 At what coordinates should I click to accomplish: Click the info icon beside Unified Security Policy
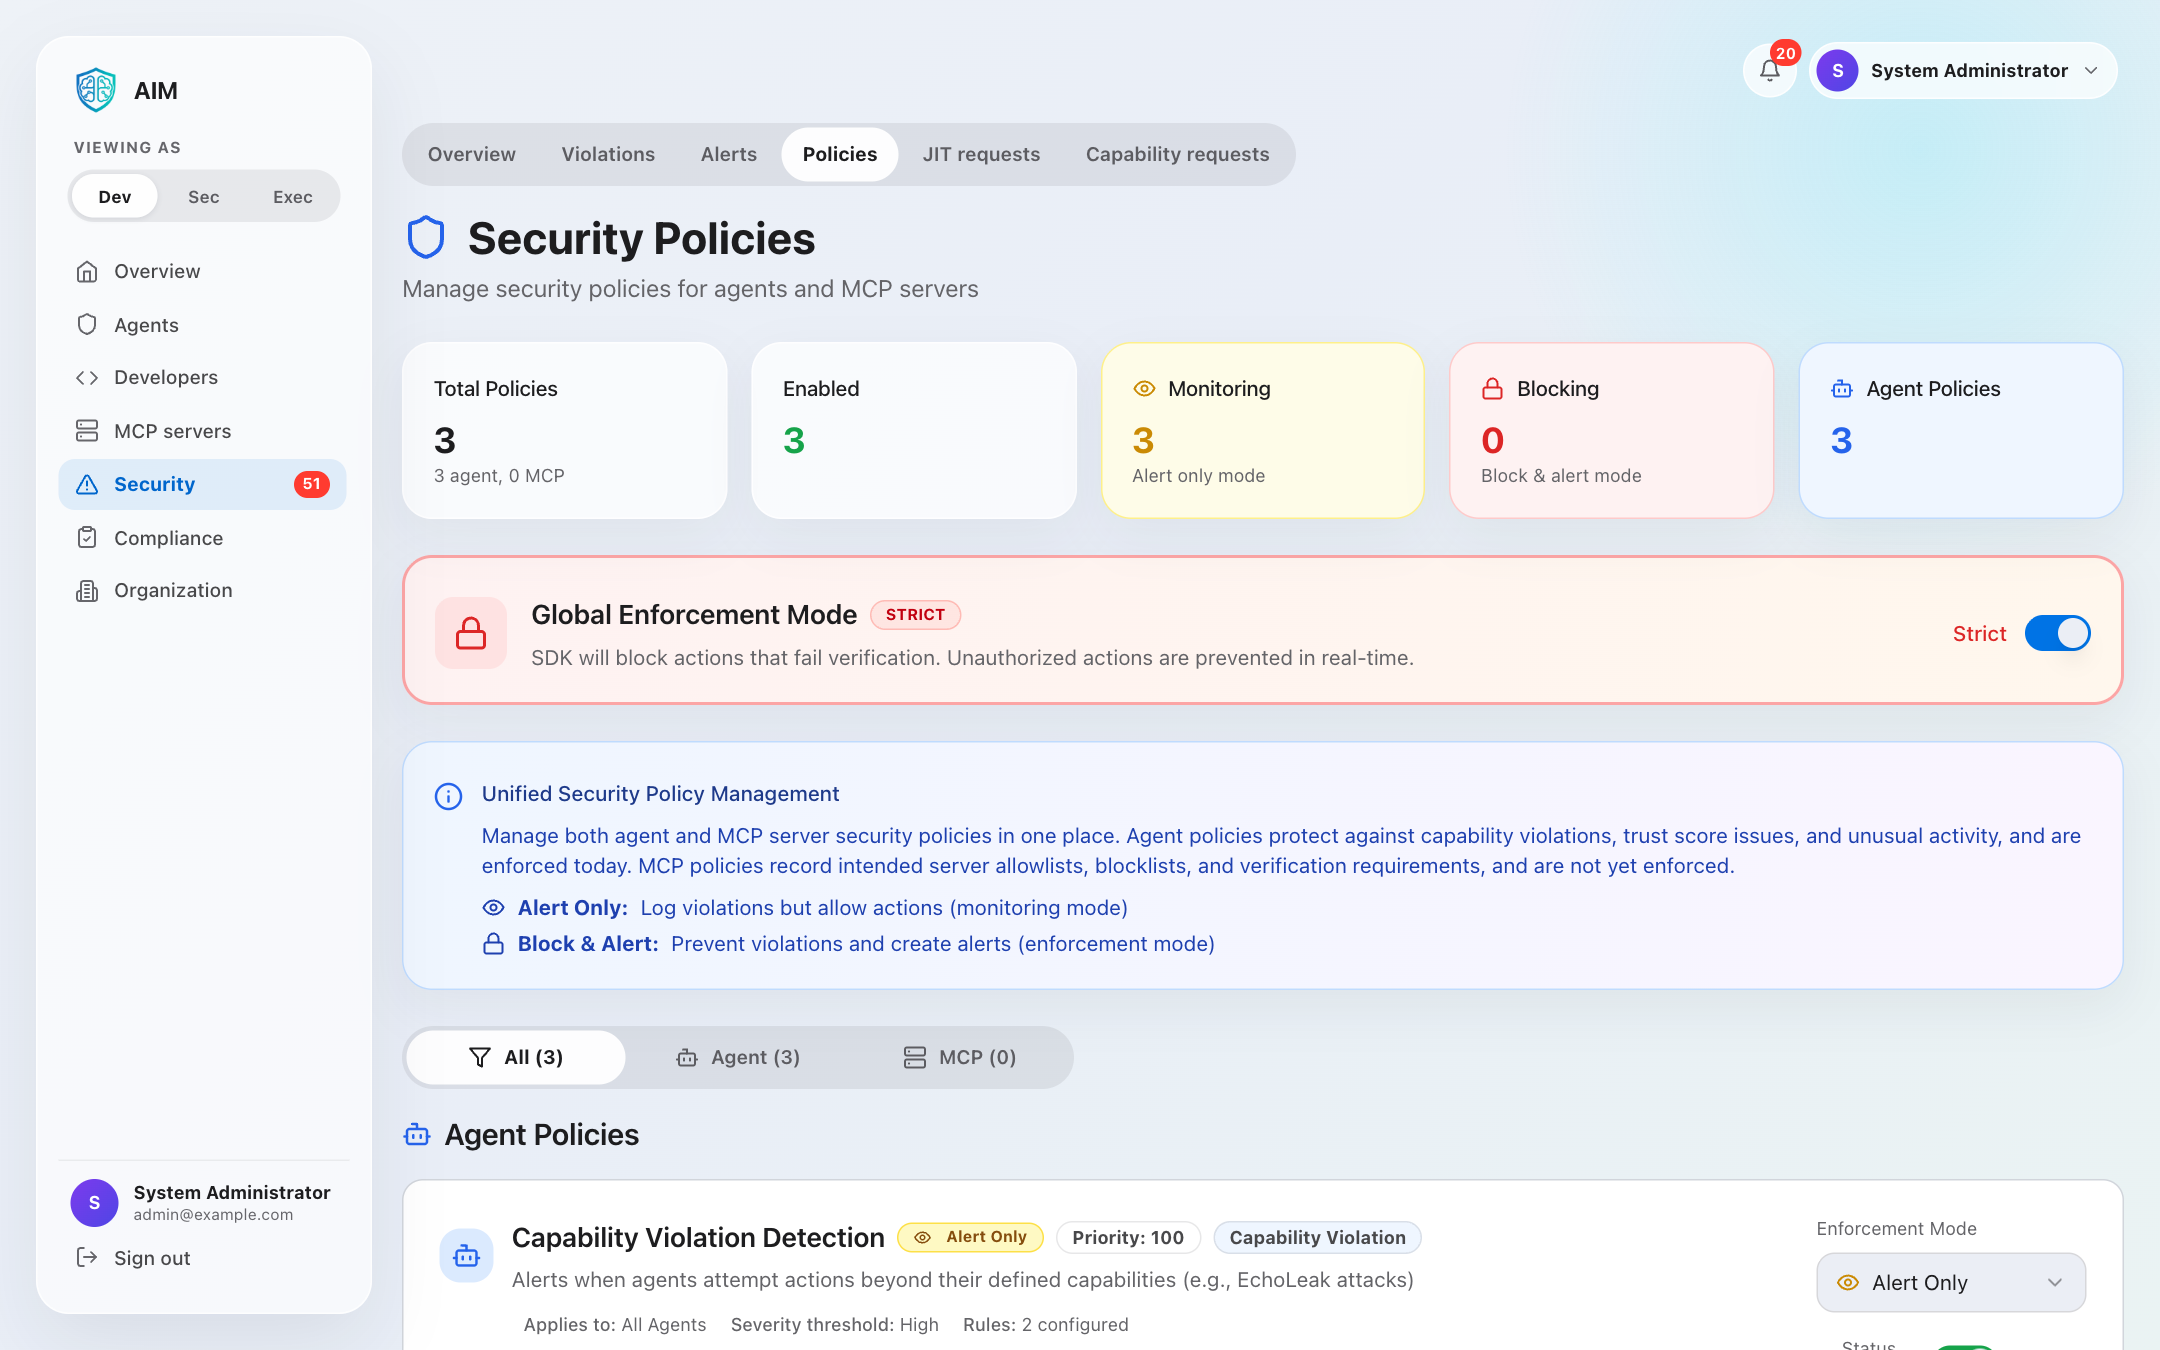pyautogui.click(x=448, y=796)
